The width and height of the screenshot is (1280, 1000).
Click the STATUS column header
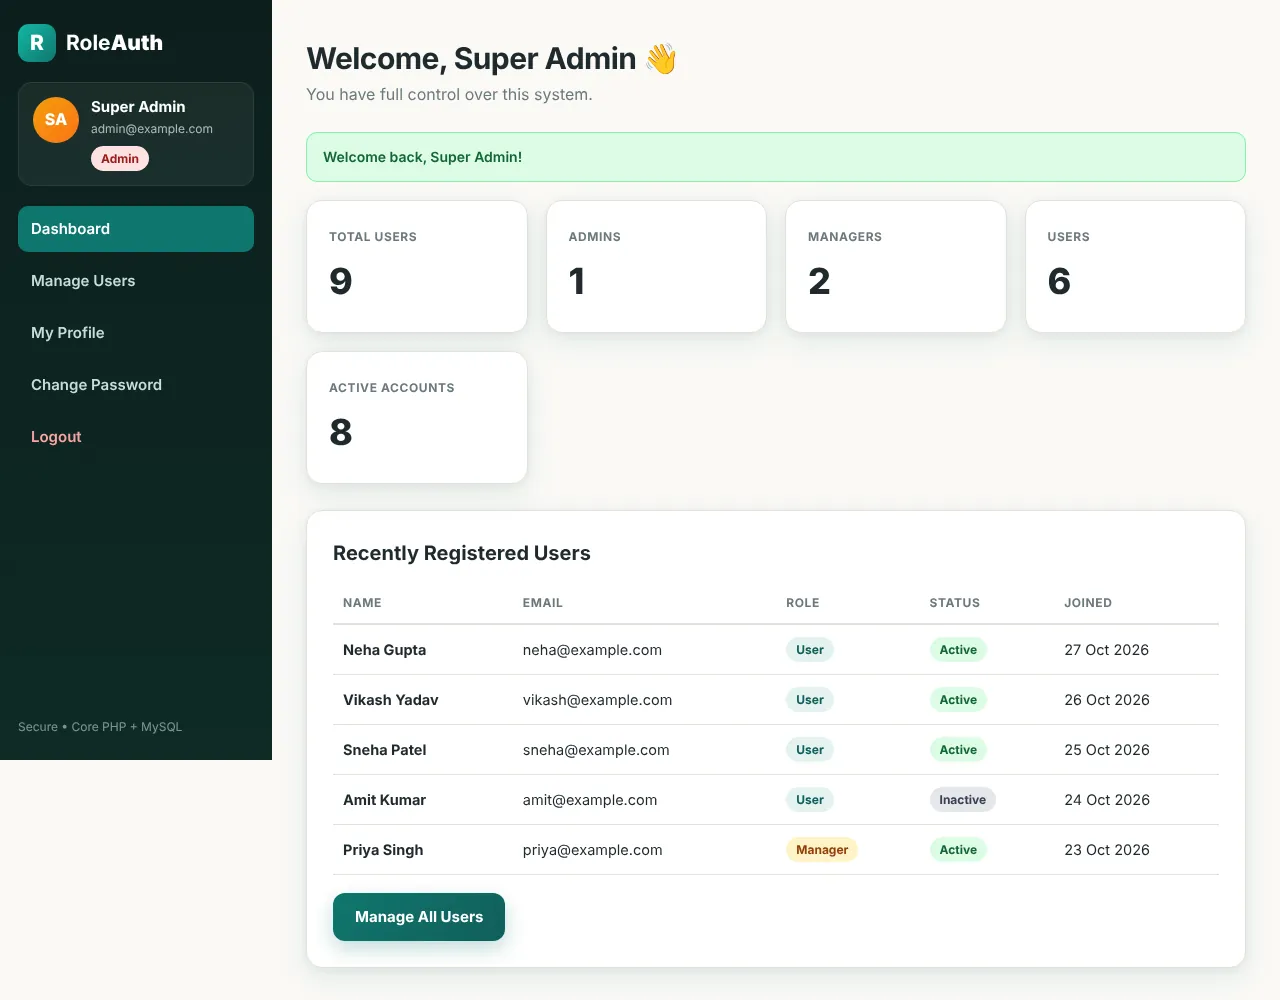[955, 603]
